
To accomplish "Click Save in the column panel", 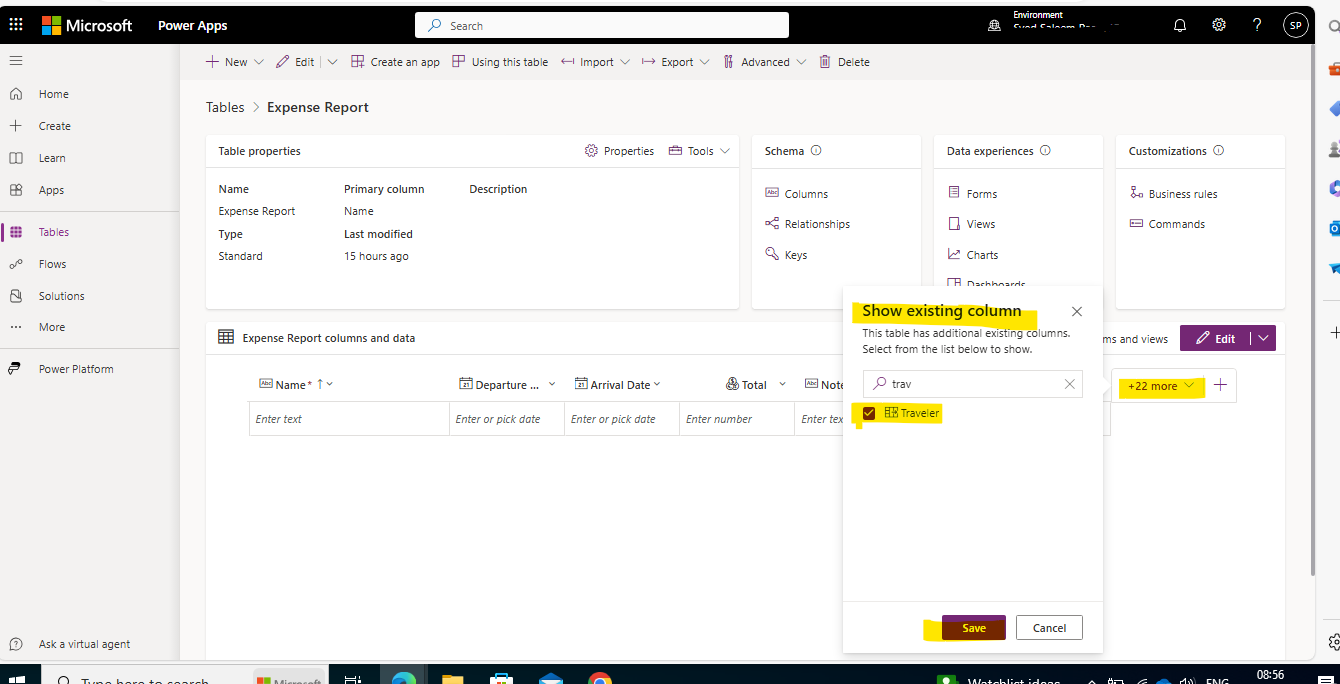I will click(974, 628).
